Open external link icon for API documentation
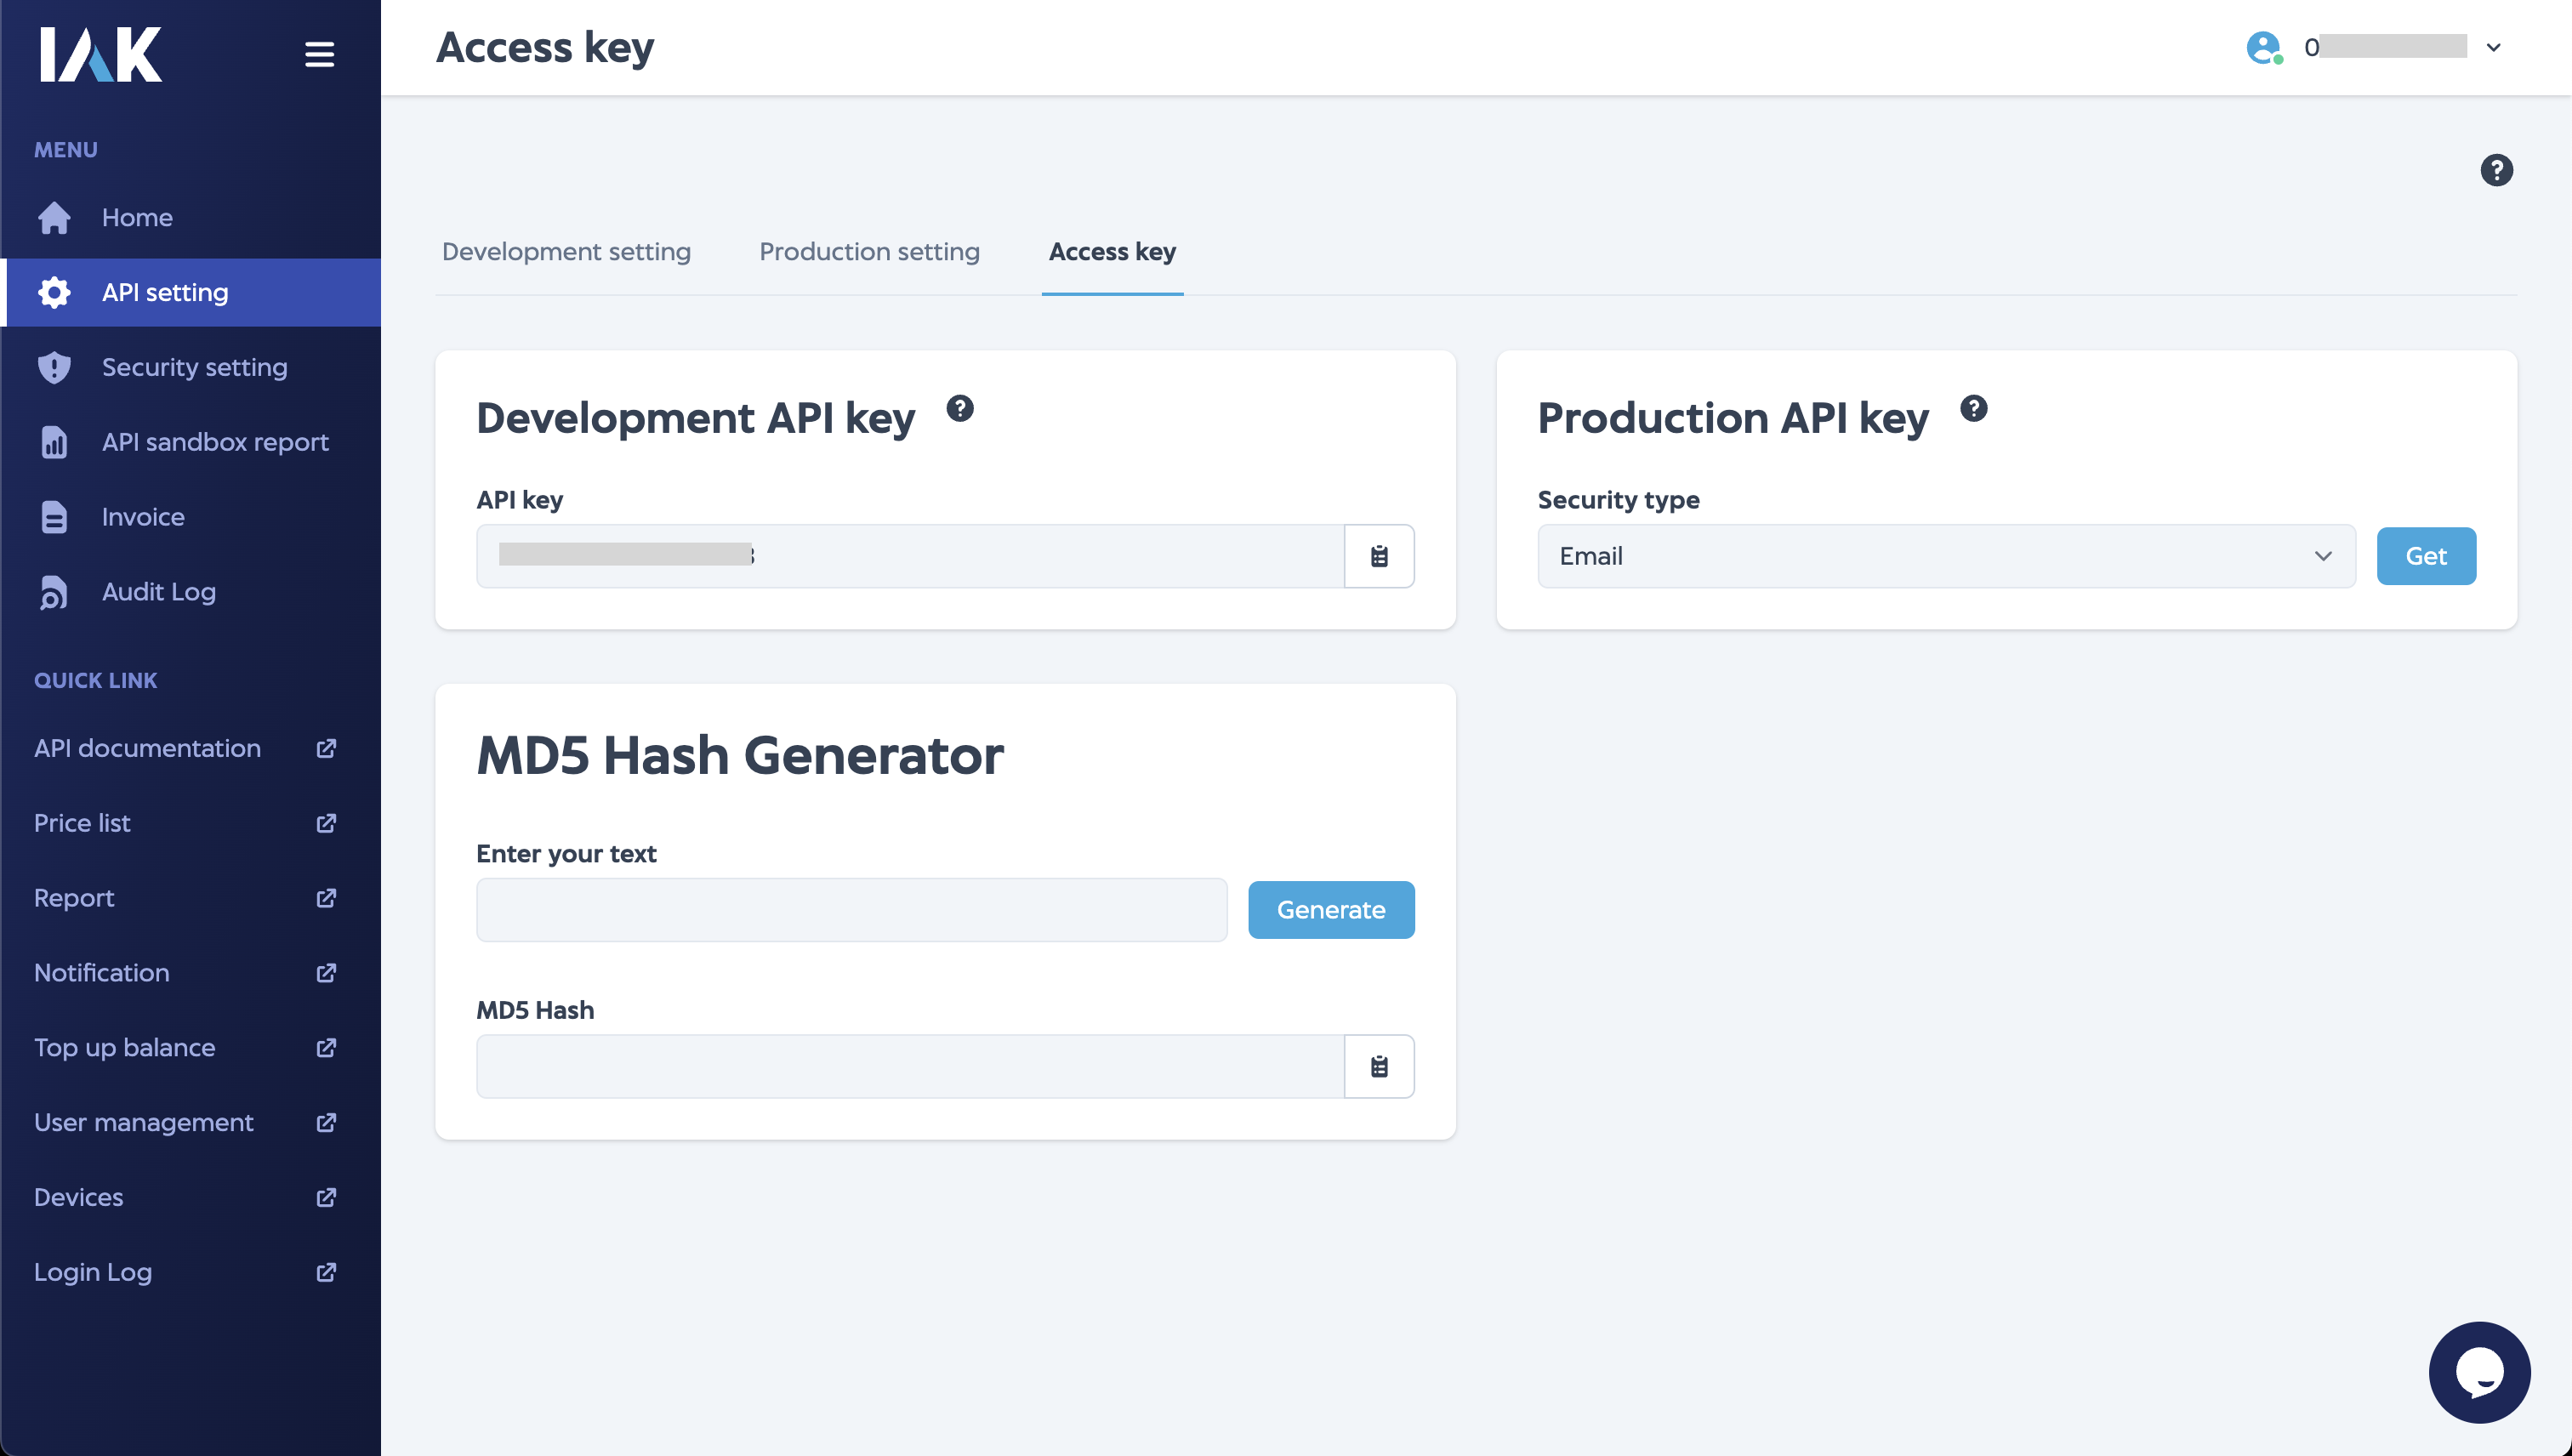 point(326,748)
